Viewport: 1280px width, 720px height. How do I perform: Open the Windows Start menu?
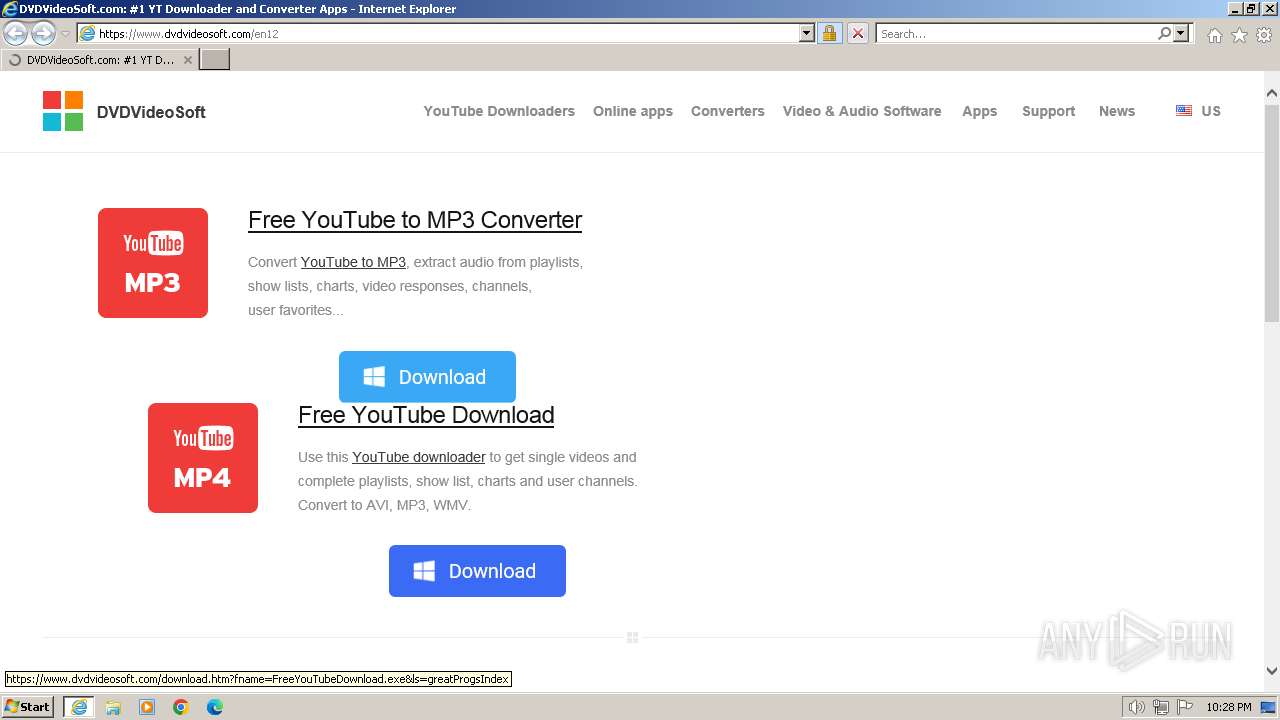point(28,707)
